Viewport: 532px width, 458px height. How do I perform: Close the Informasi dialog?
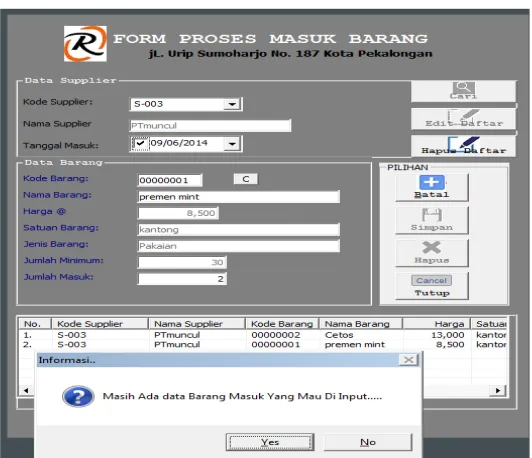(x=408, y=360)
